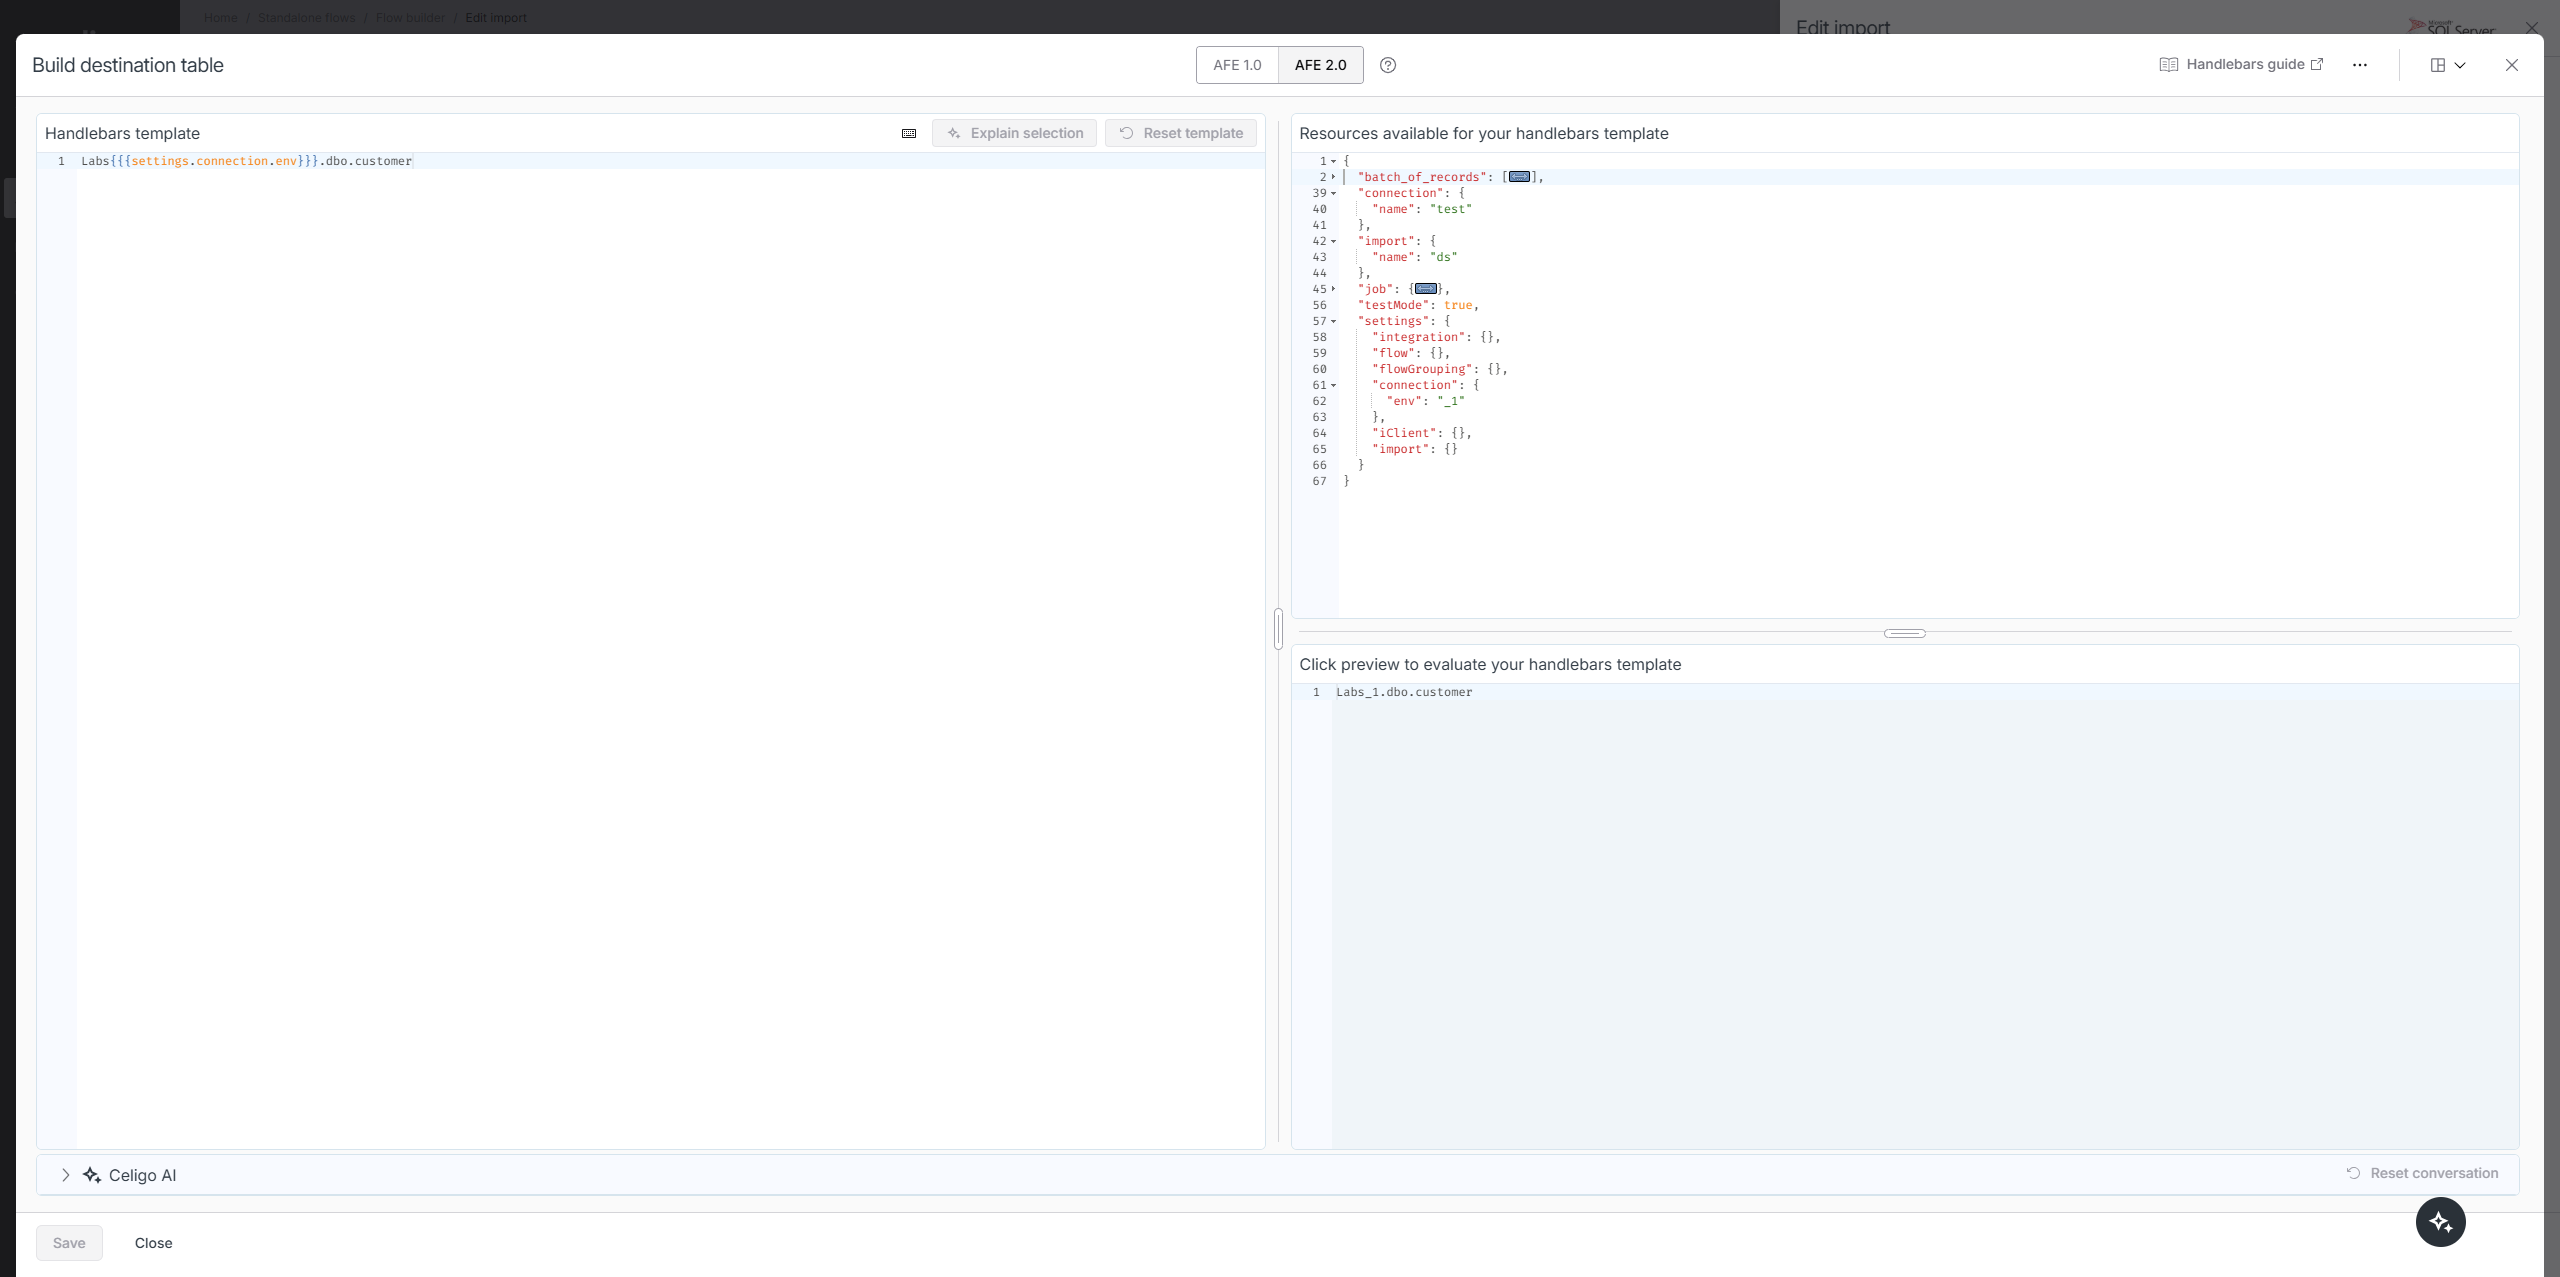Click the Reset template button

coord(1180,133)
